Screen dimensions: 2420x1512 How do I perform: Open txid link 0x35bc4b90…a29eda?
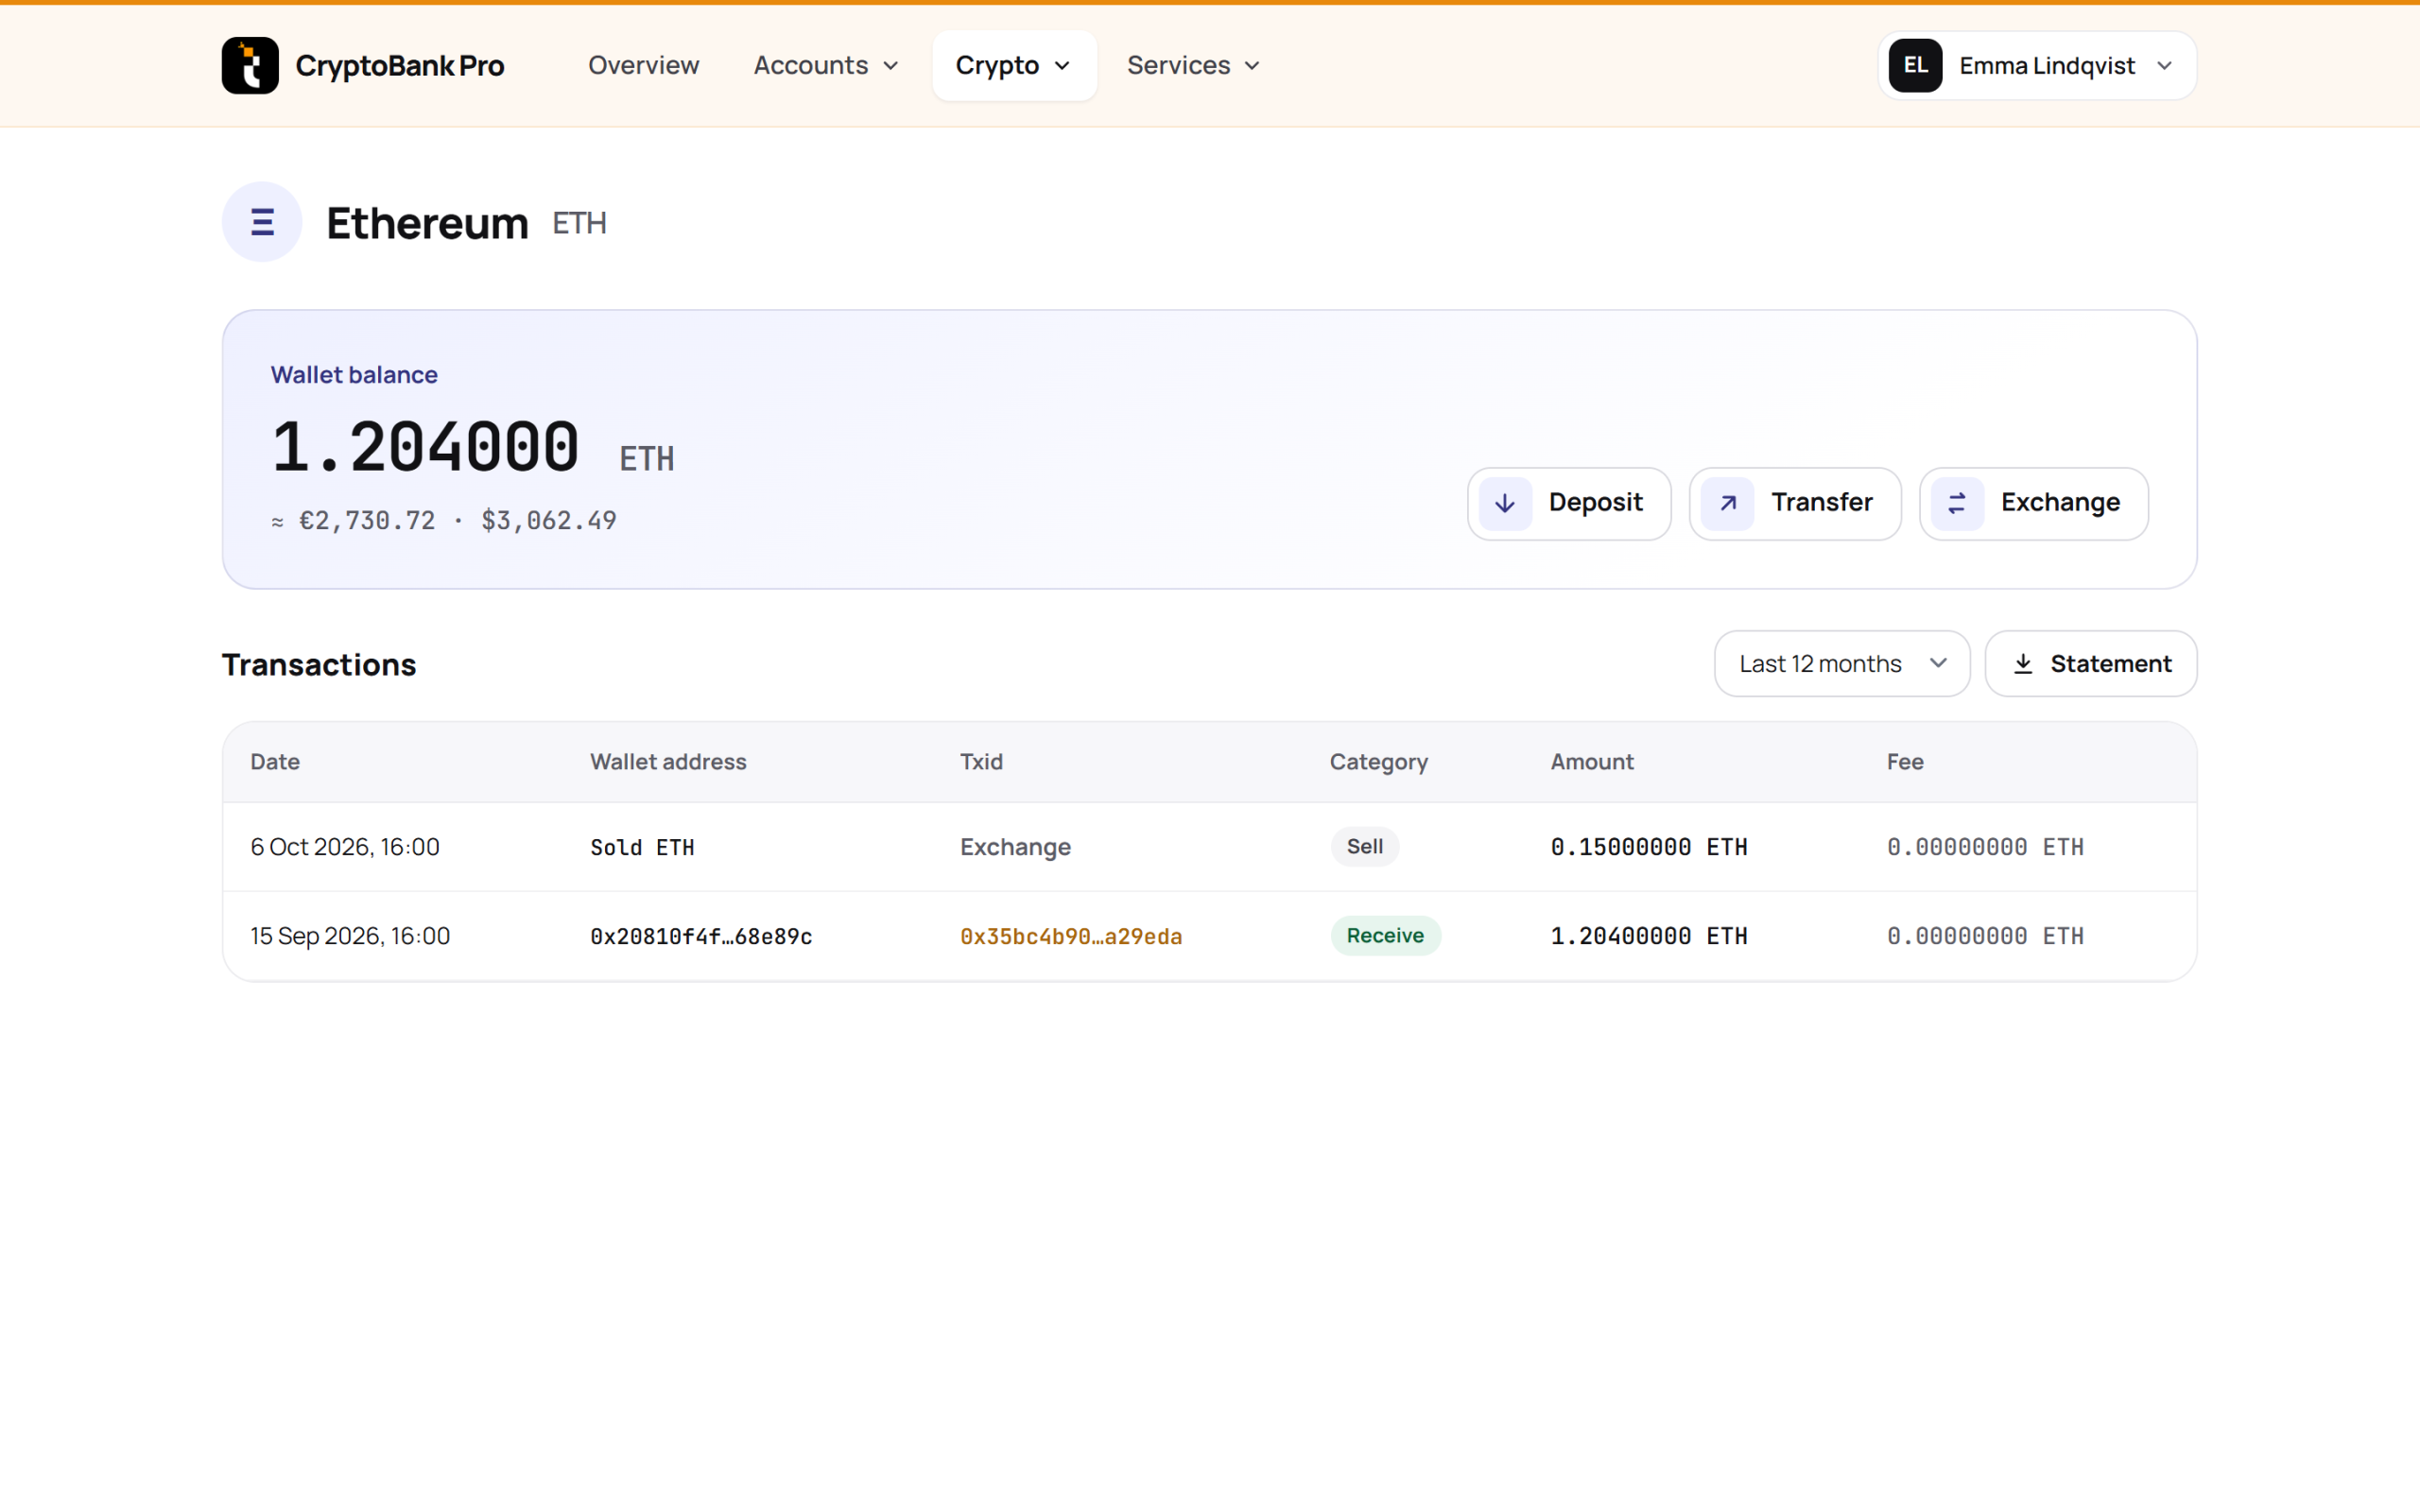[1071, 937]
